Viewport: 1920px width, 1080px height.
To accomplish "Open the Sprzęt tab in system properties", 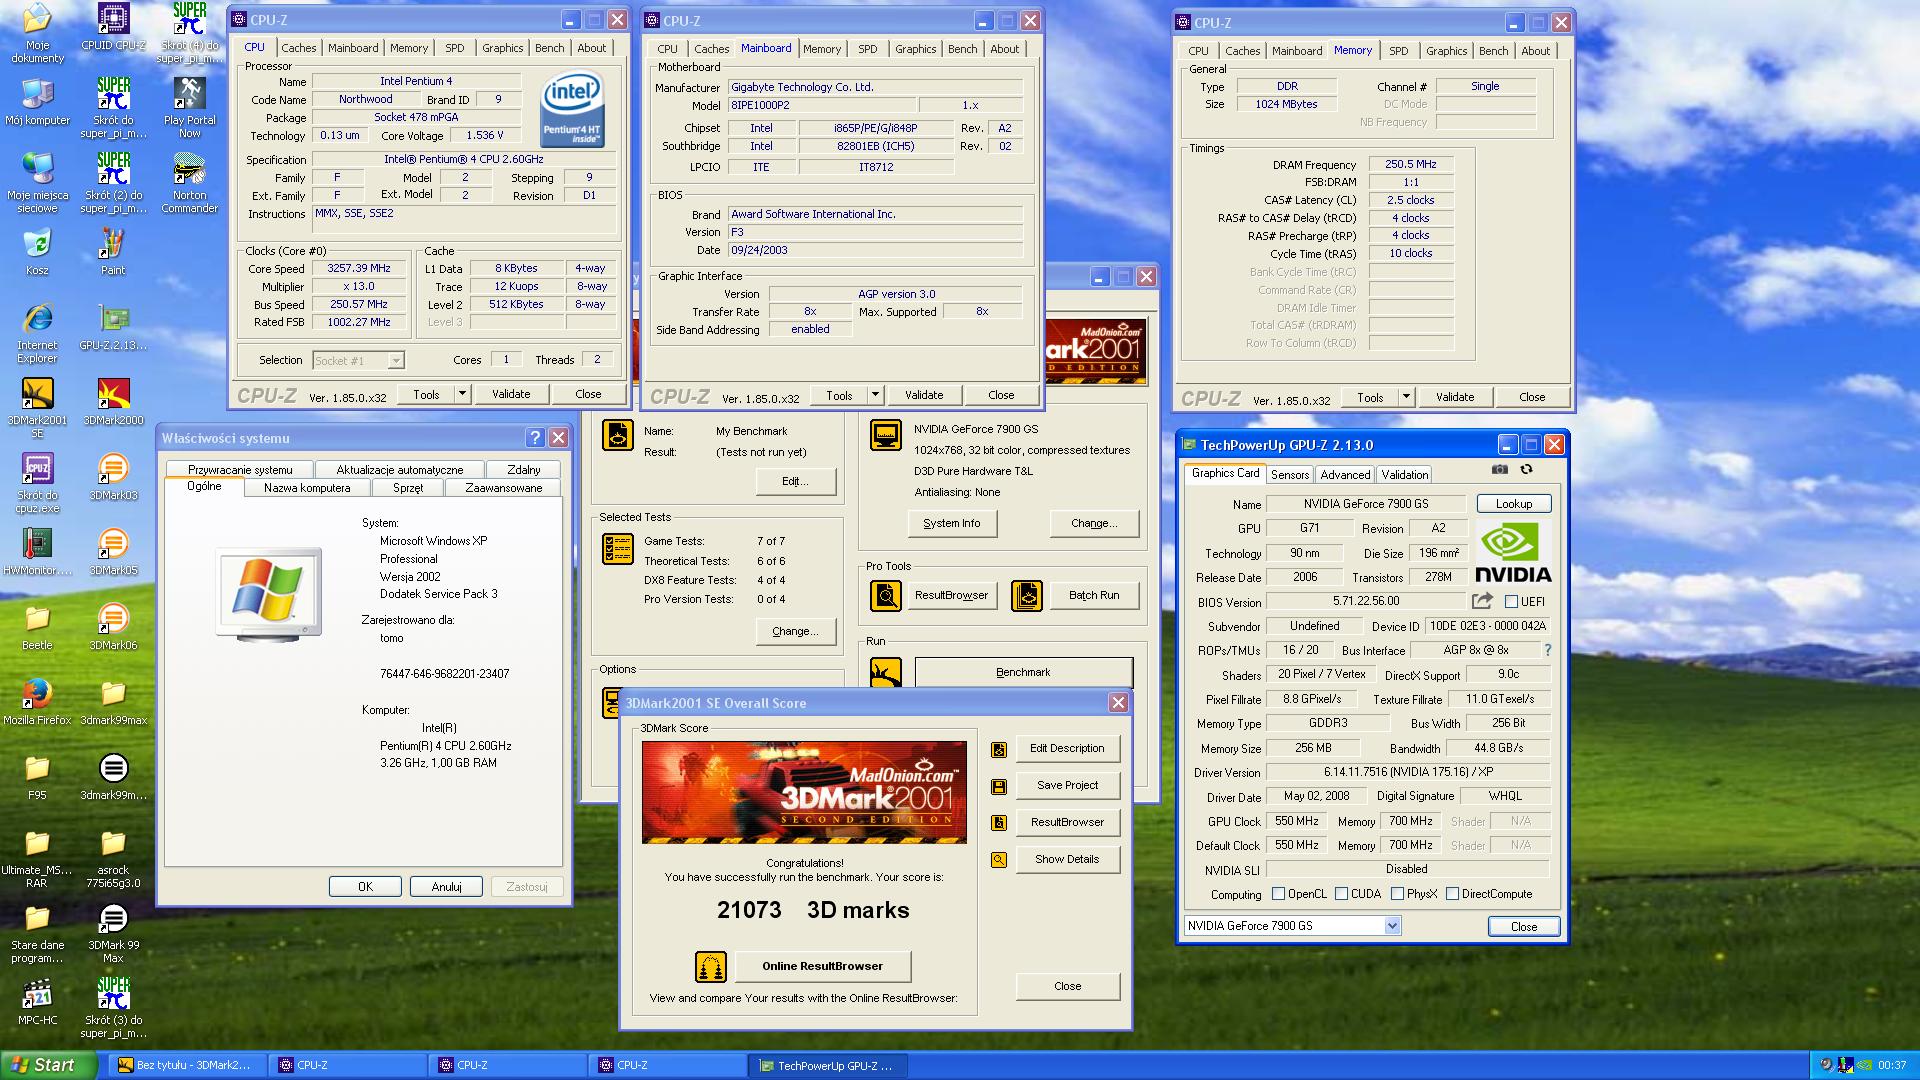I will [x=408, y=488].
